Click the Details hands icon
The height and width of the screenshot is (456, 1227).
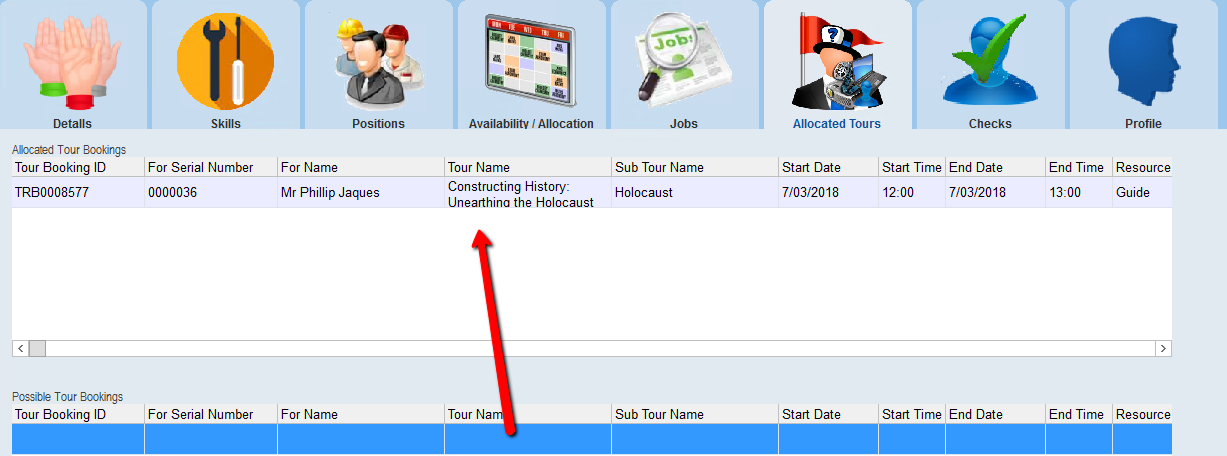point(72,60)
